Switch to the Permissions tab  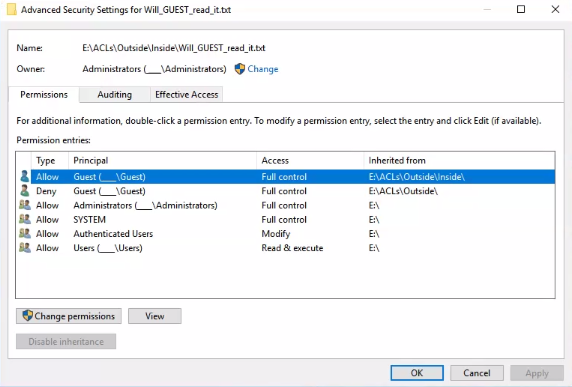pos(44,94)
